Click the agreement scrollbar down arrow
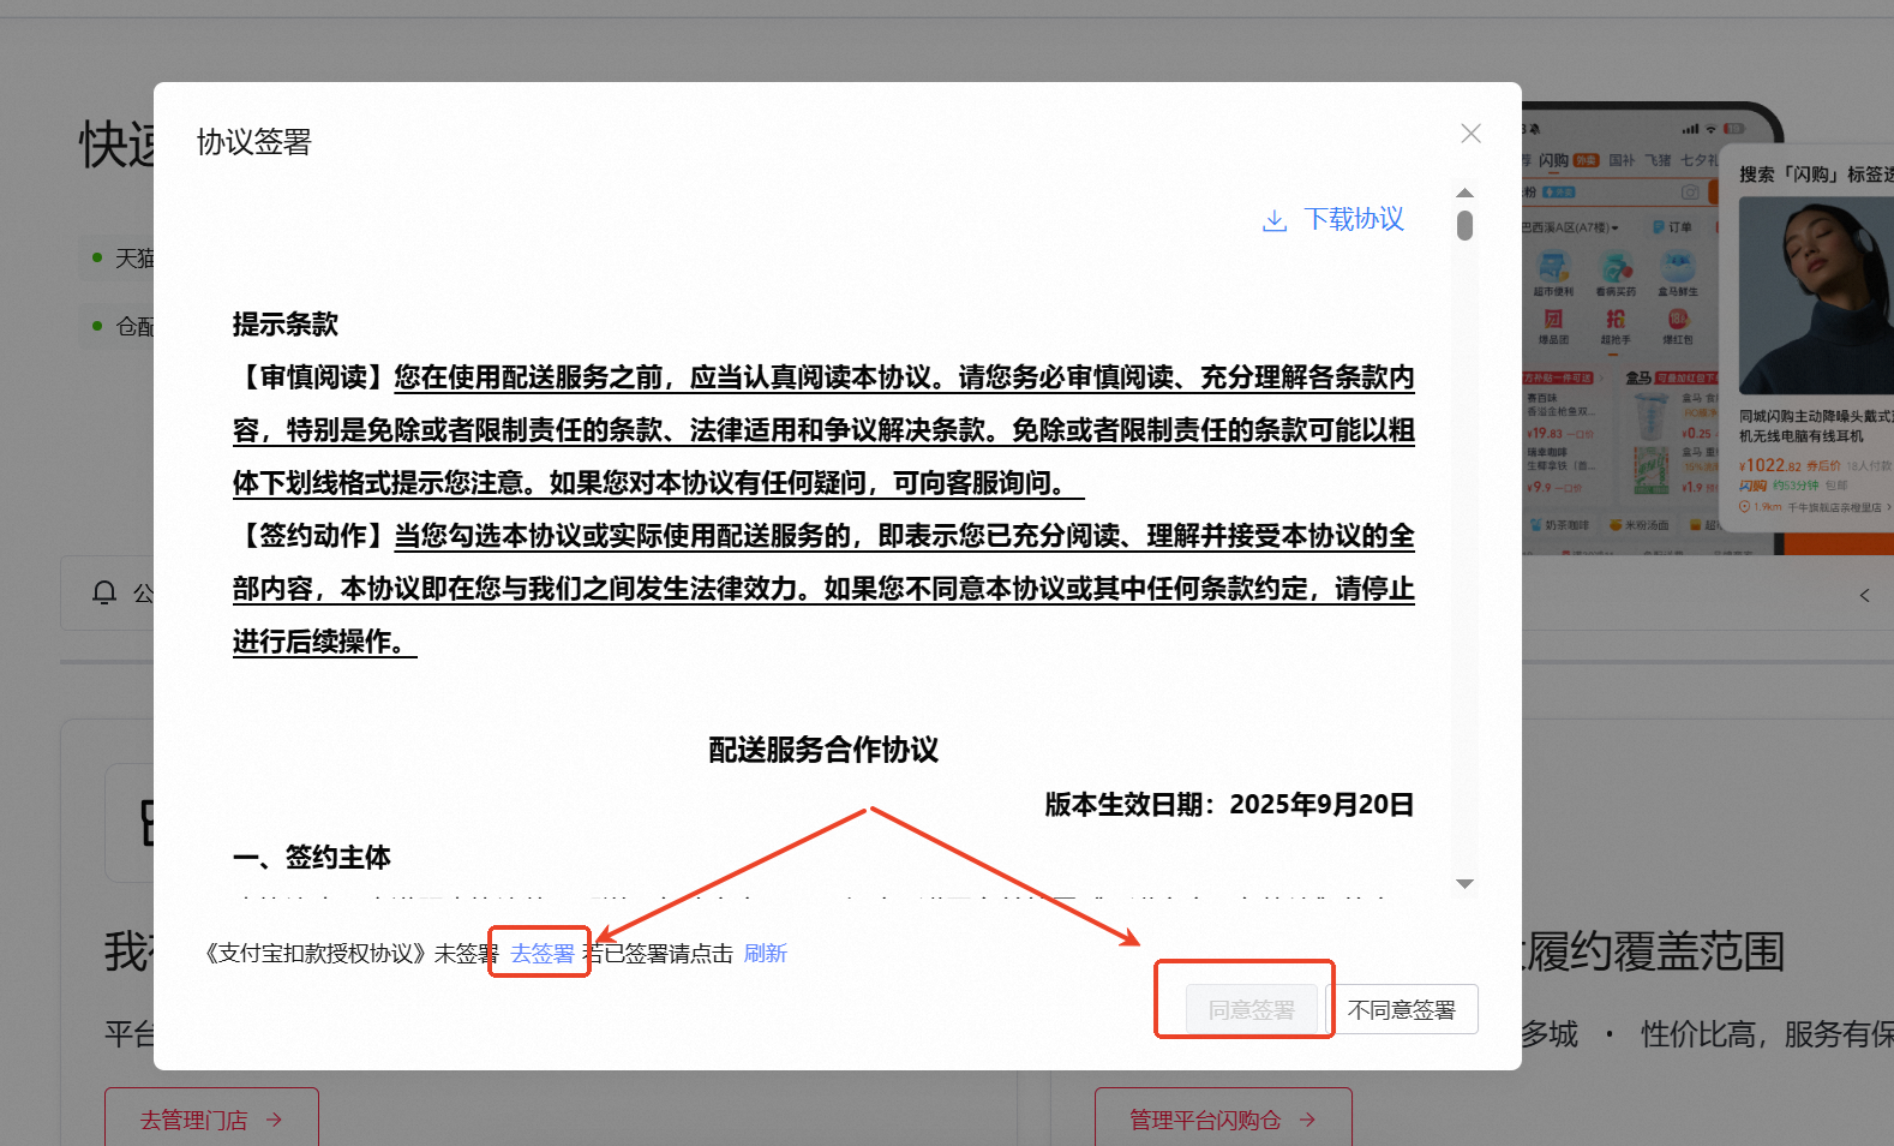This screenshot has width=1894, height=1146. pyautogui.click(x=1465, y=883)
